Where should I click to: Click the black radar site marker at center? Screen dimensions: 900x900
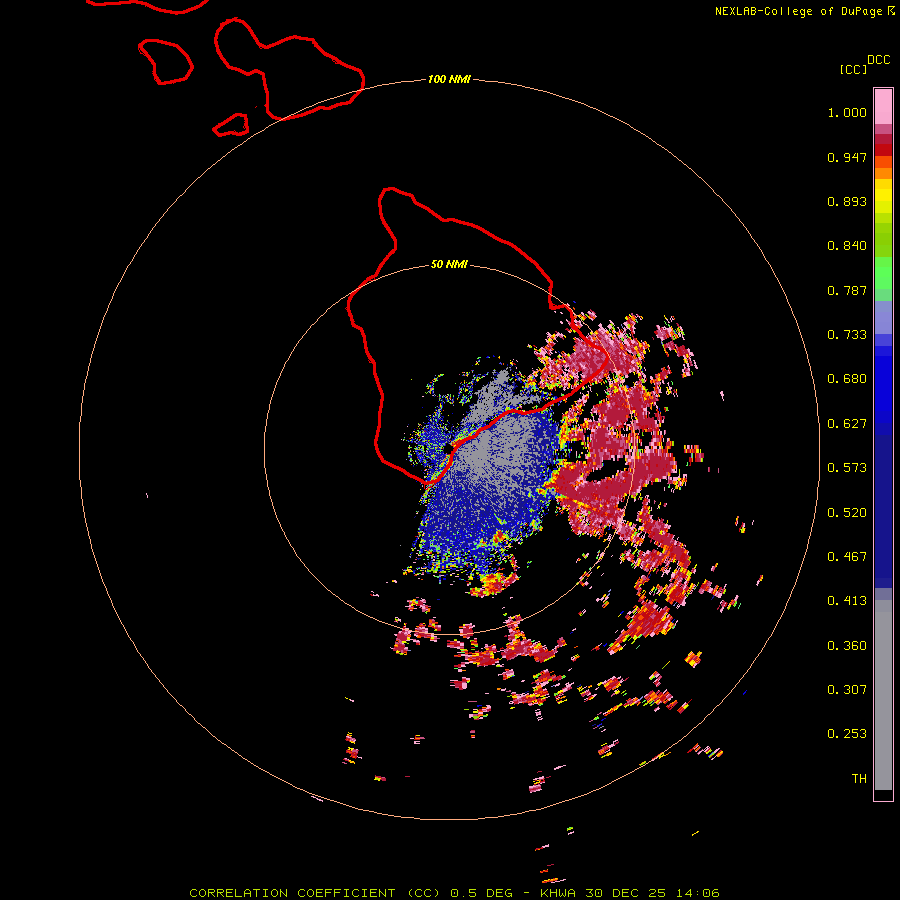[x=448, y=448]
